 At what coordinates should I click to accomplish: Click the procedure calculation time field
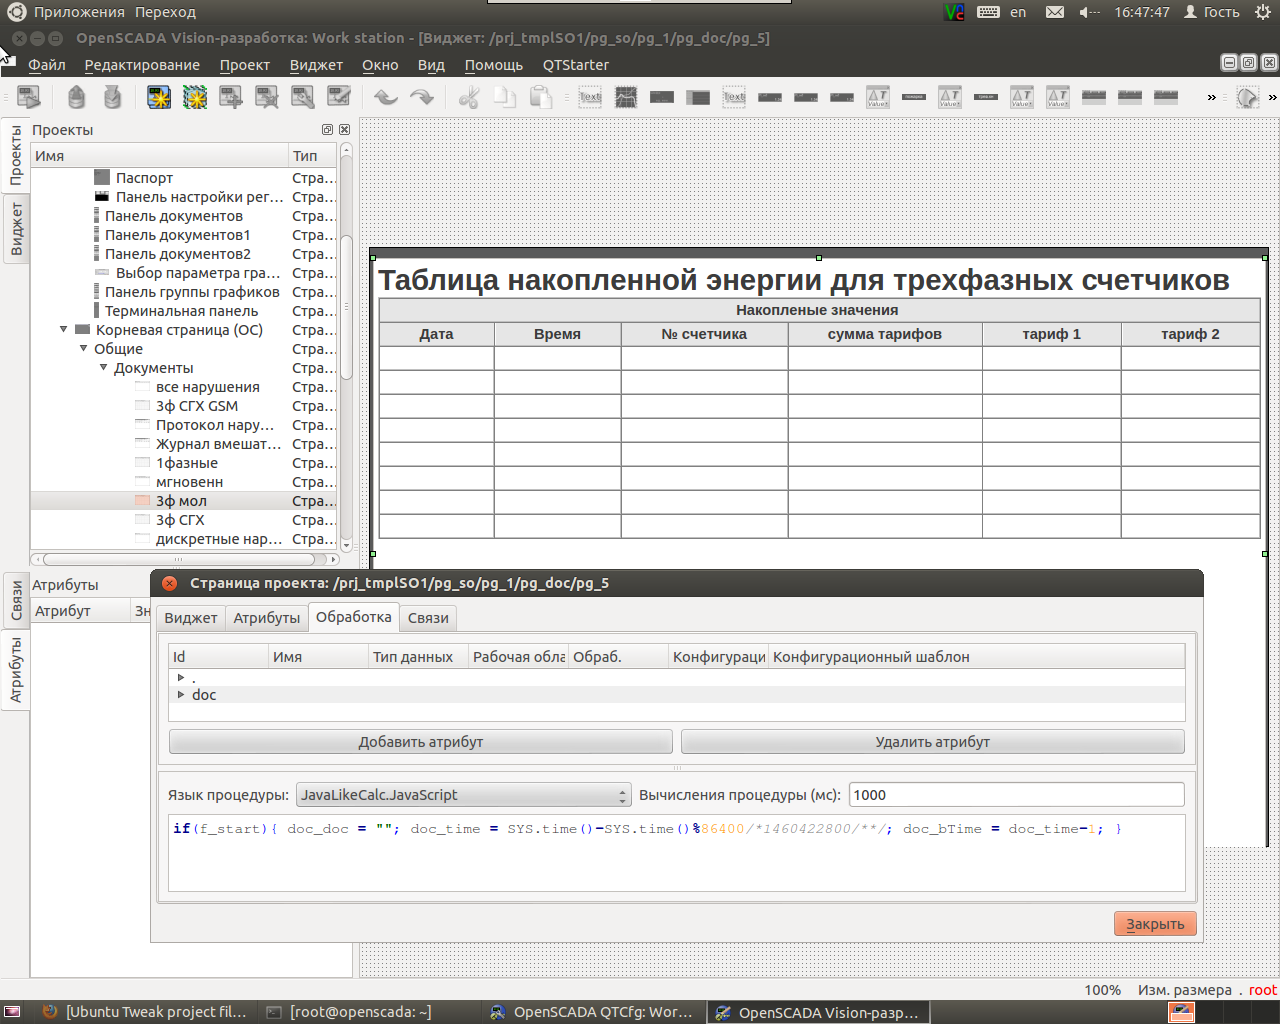point(1016,795)
